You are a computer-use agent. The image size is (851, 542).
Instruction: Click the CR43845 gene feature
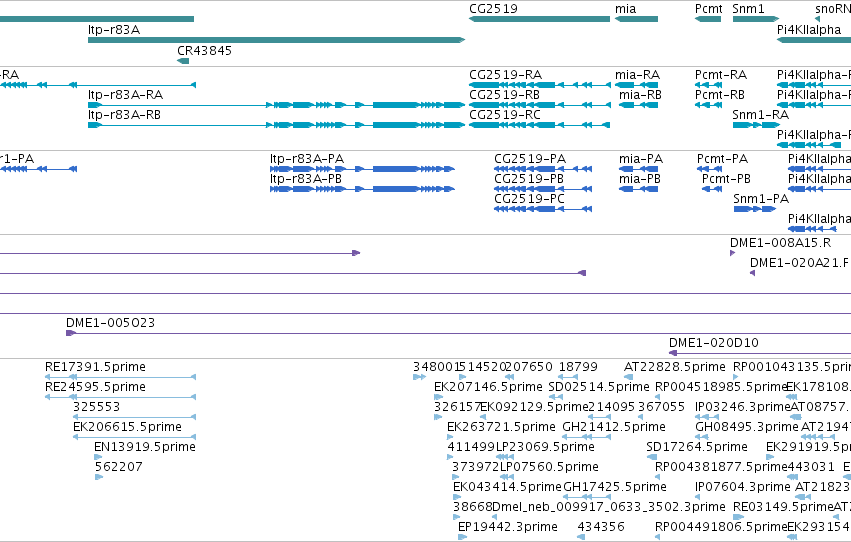click(183, 61)
